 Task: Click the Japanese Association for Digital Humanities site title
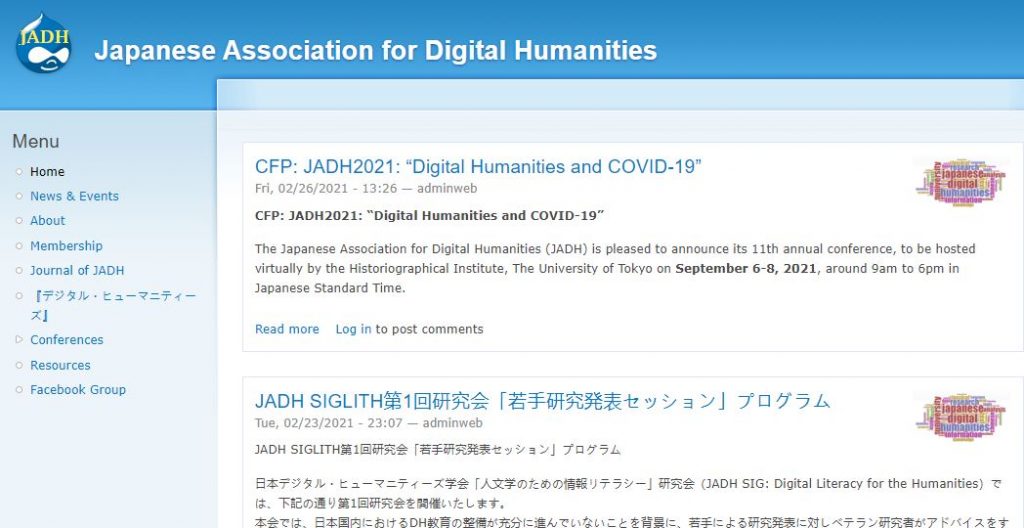(x=376, y=50)
